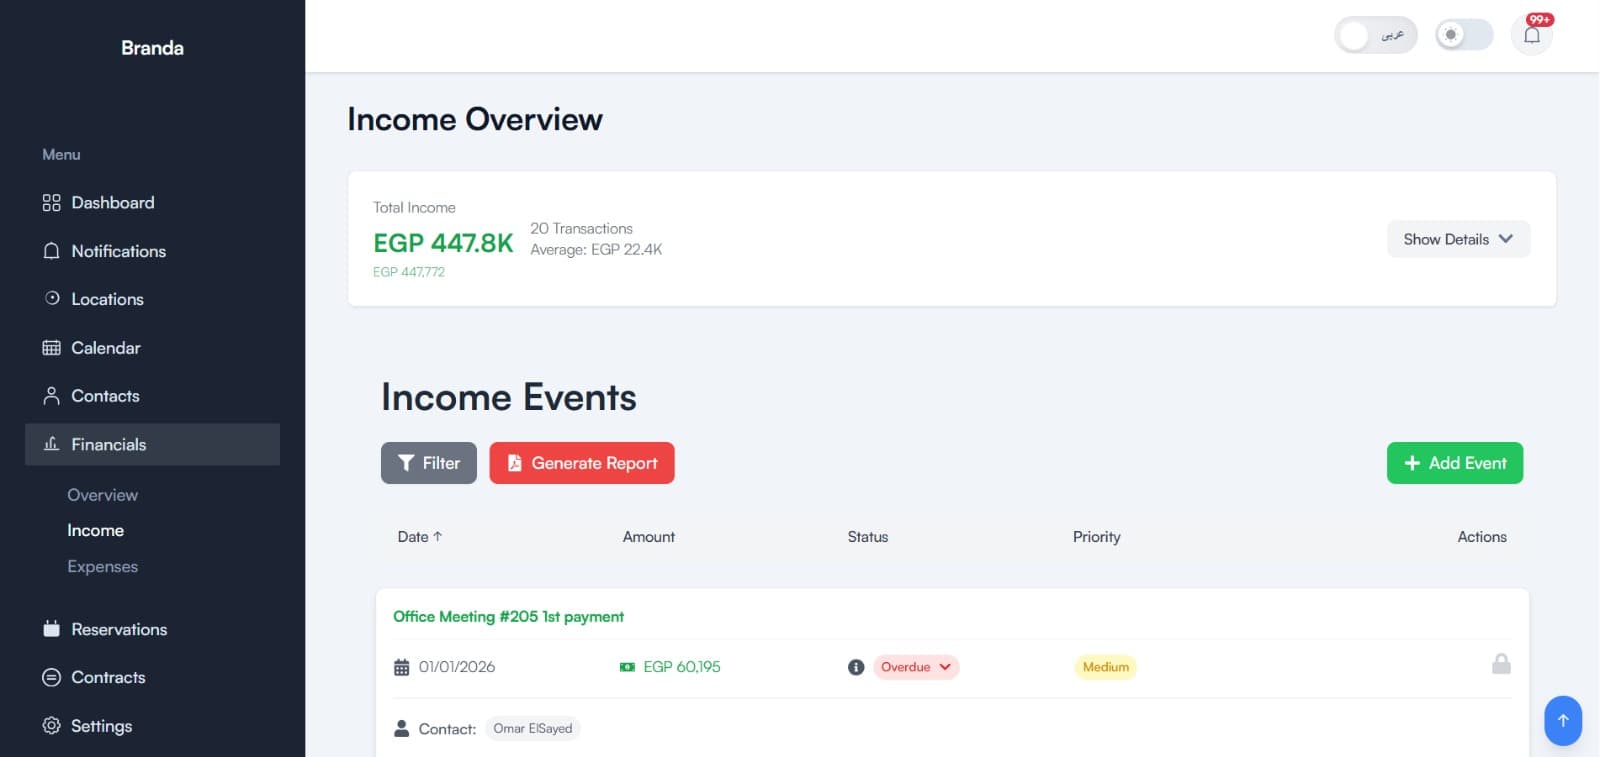Toggle the light/dark theme switch
Viewport: 1600px width, 757px height.
click(x=1464, y=35)
